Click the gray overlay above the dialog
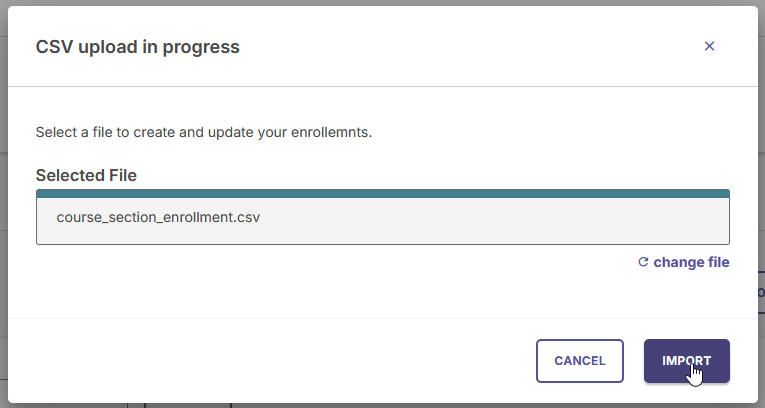This screenshot has height=408, width=765. click(382, 2)
